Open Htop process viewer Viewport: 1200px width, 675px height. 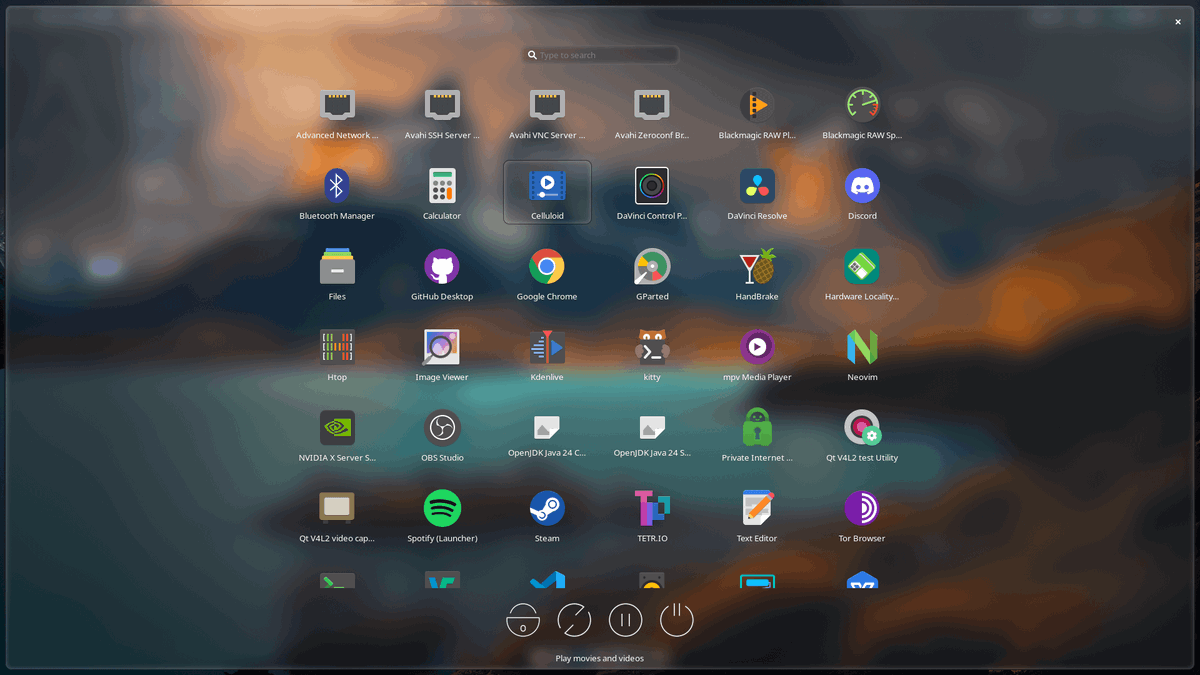coord(337,355)
